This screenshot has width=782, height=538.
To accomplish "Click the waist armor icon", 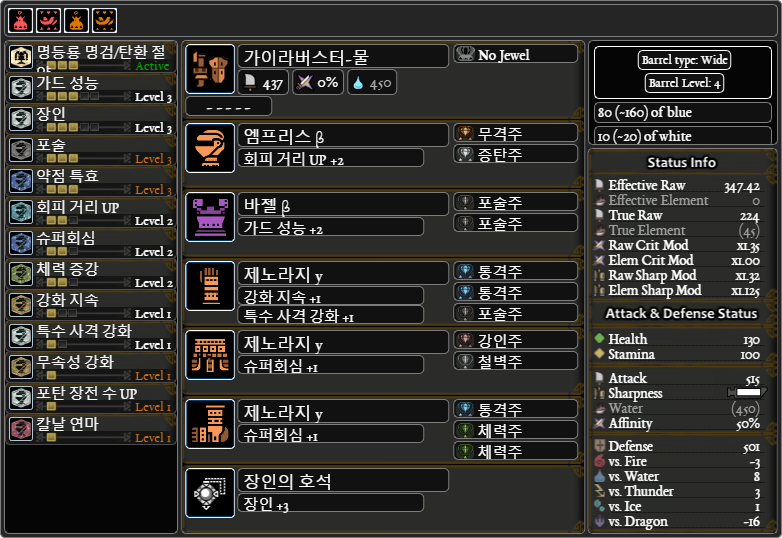I will point(210,355).
